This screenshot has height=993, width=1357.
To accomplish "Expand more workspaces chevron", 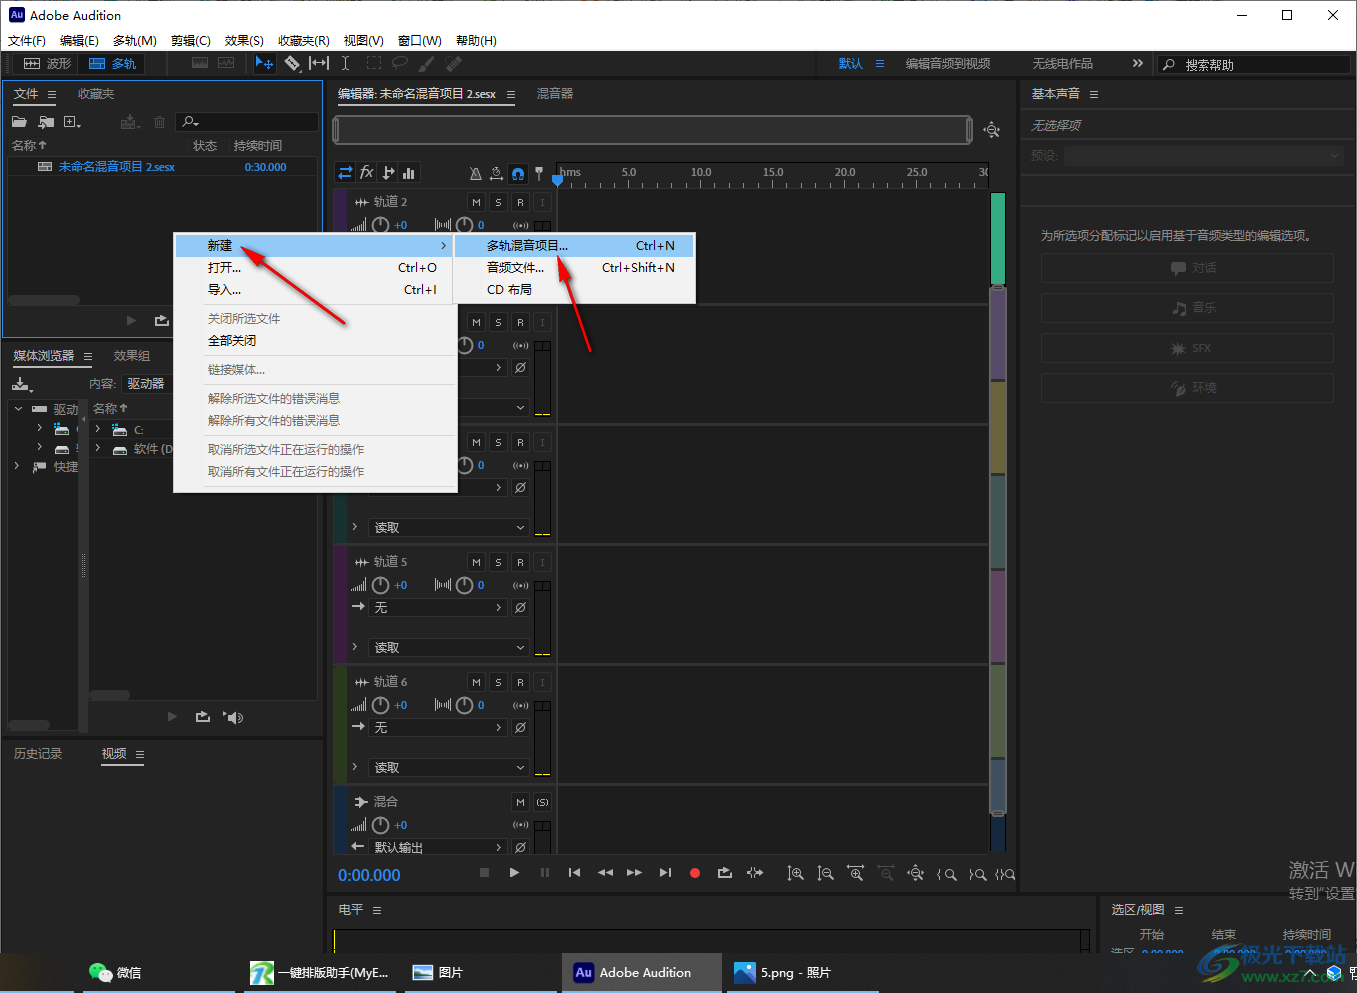I will (x=1137, y=63).
